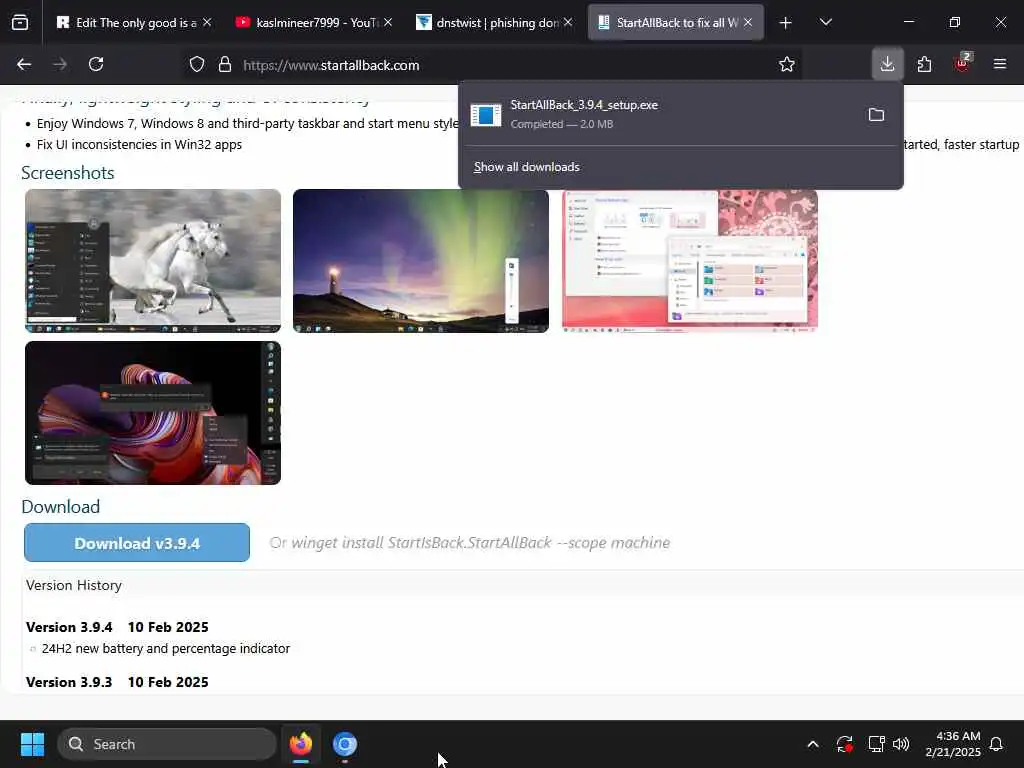Click 'Version 3.9.3 10 Feb 2025' entry
Image resolution: width=1024 pixels, height=768 pixels.
117,682
